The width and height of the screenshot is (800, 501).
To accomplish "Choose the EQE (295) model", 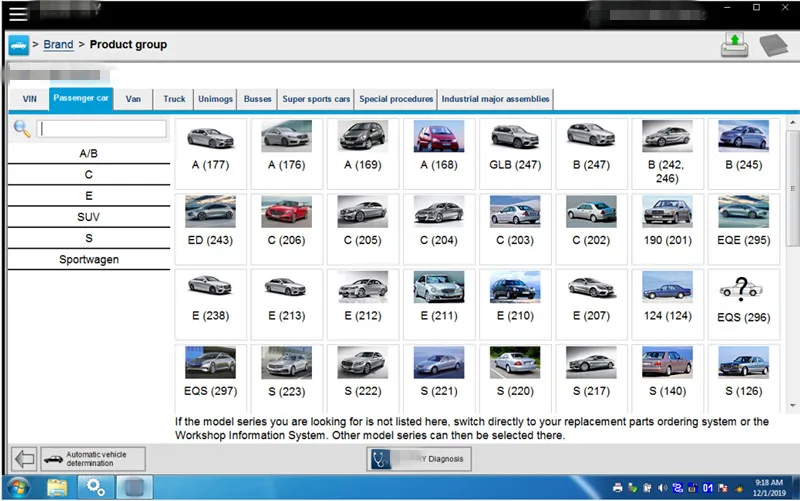I will 744,229.
